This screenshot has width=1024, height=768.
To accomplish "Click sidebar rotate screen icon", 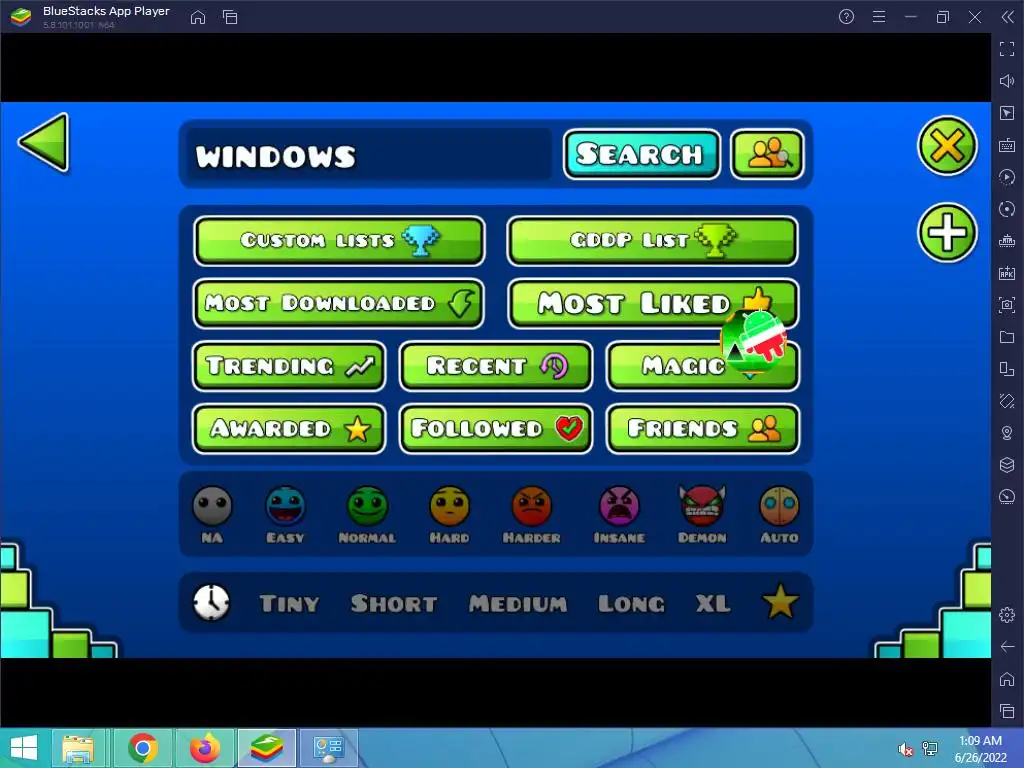I will pos(1007,369).
